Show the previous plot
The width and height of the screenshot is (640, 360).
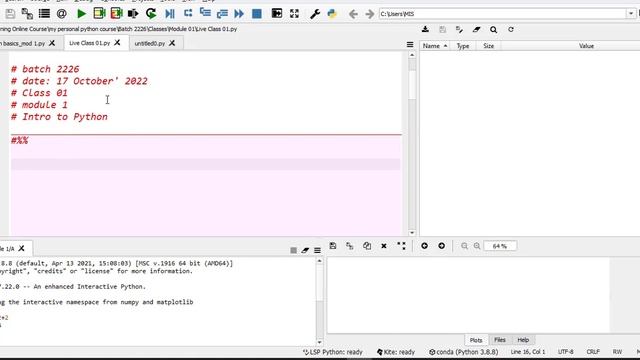click(x=424, y=246)
